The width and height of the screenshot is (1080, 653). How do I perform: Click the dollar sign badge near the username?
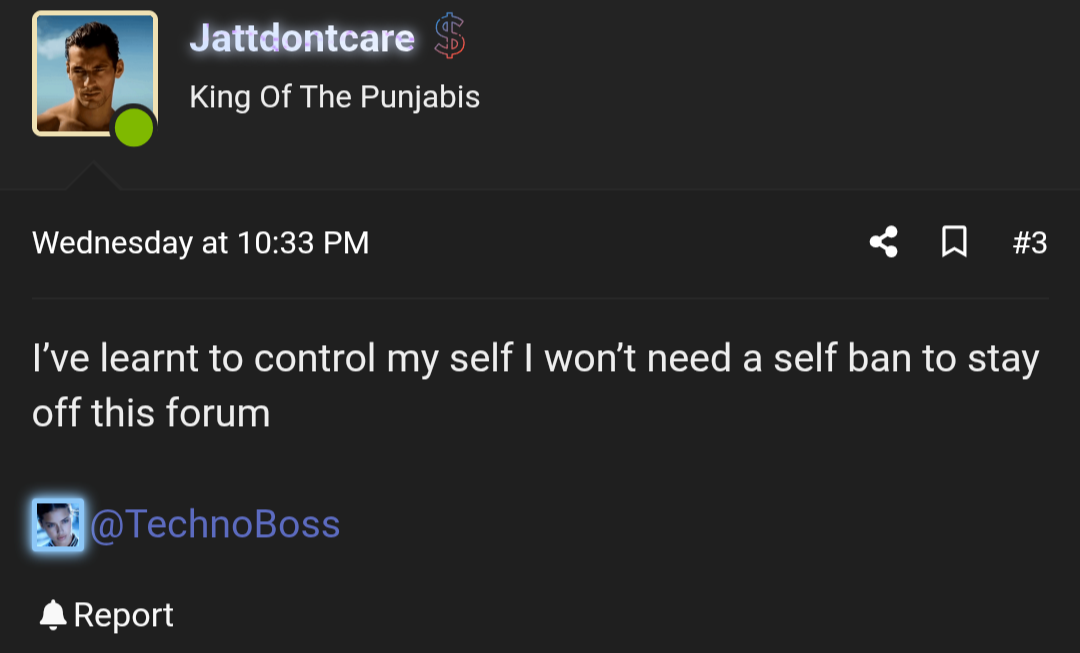point(450,38)
